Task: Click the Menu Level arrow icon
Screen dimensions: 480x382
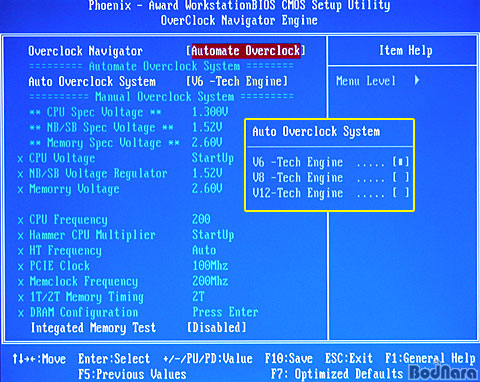Action: coord(417,80)
